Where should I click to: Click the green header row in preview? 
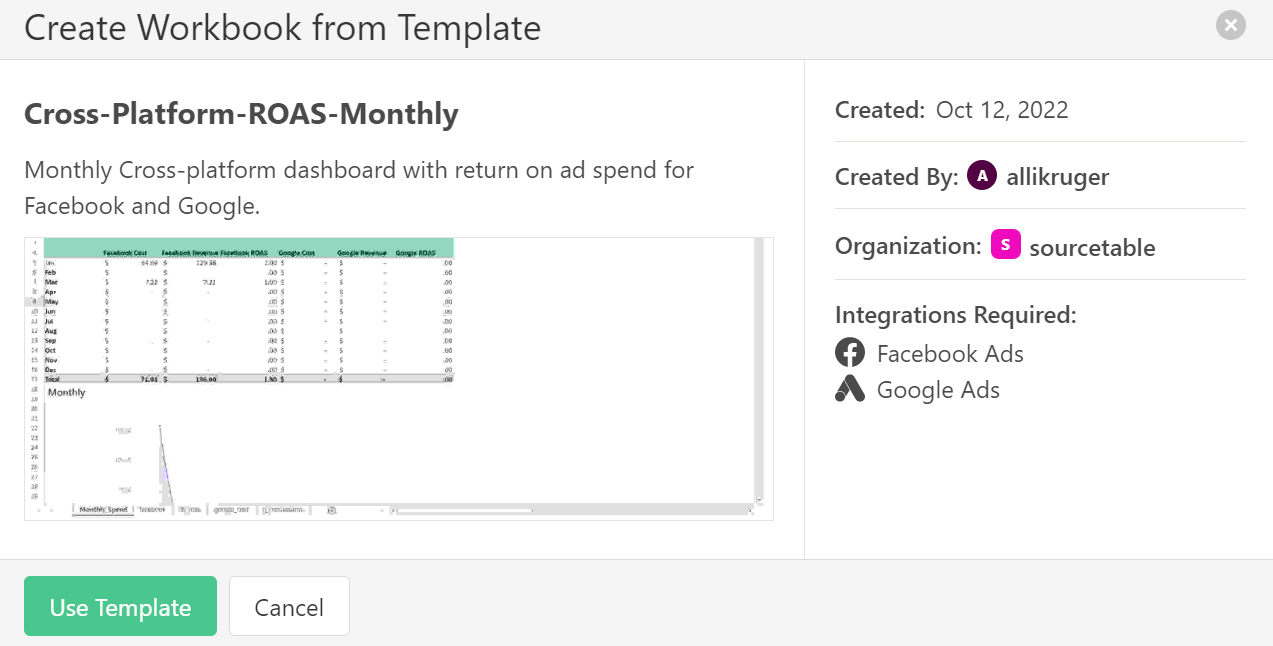(249, 248)
